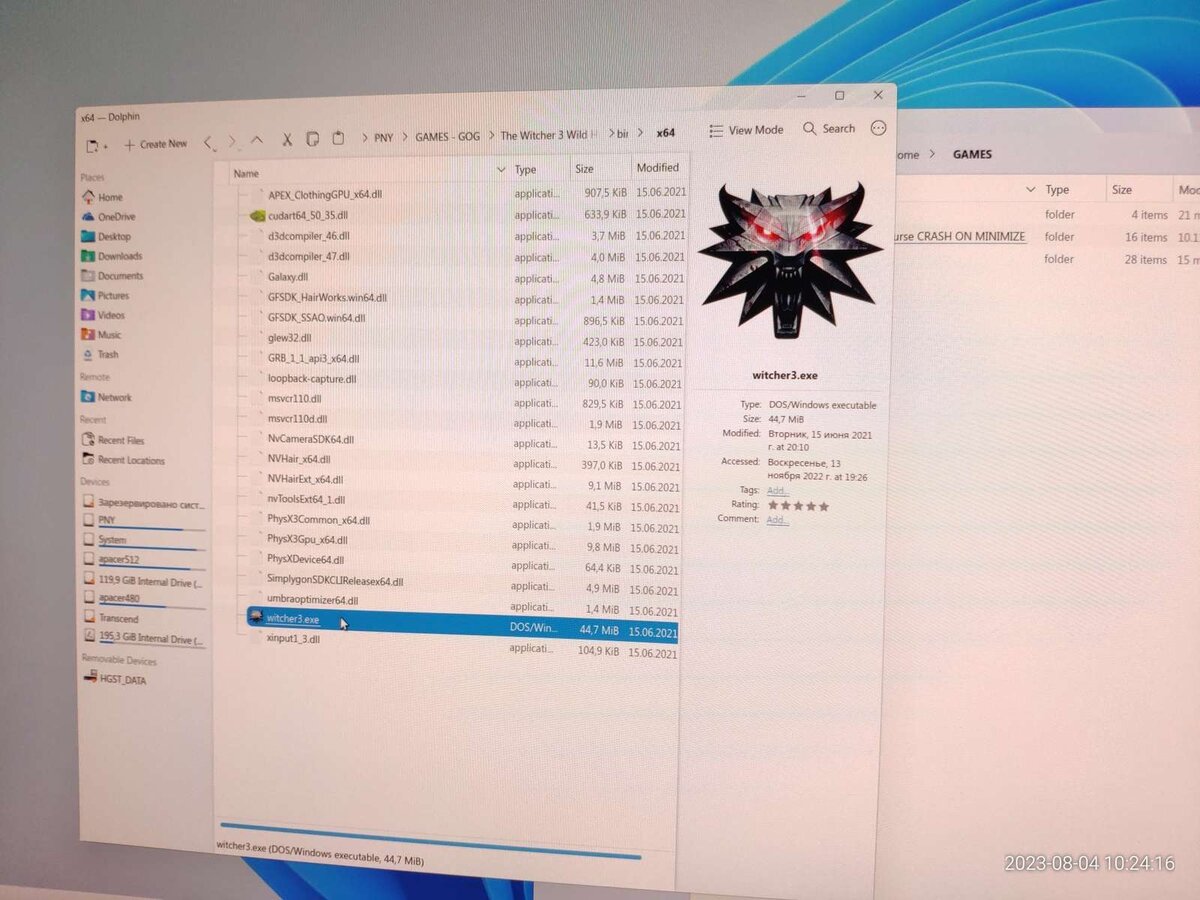This screenshot has height=900, width=1200.
Task: Open PNY in the breadcrumb path
Action: click(384, 137)
